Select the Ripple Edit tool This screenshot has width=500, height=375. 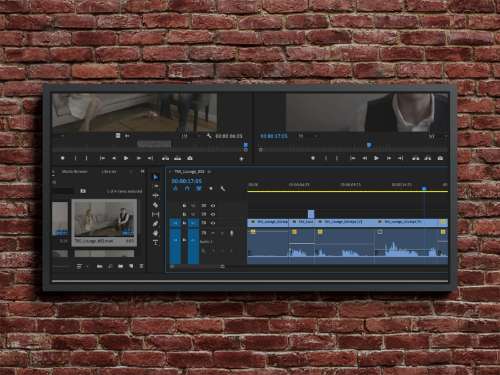point(155,196)
